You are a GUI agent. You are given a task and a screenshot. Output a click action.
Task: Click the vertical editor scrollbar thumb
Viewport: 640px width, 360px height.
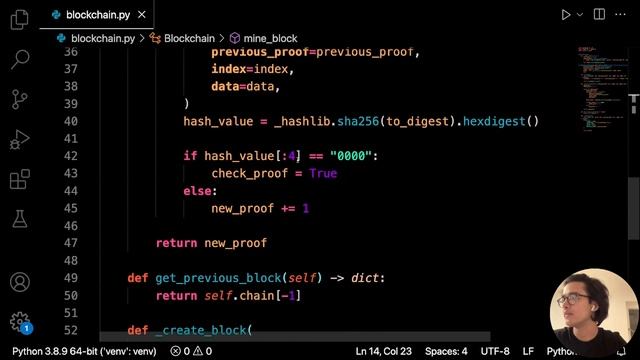click(634, 208)
